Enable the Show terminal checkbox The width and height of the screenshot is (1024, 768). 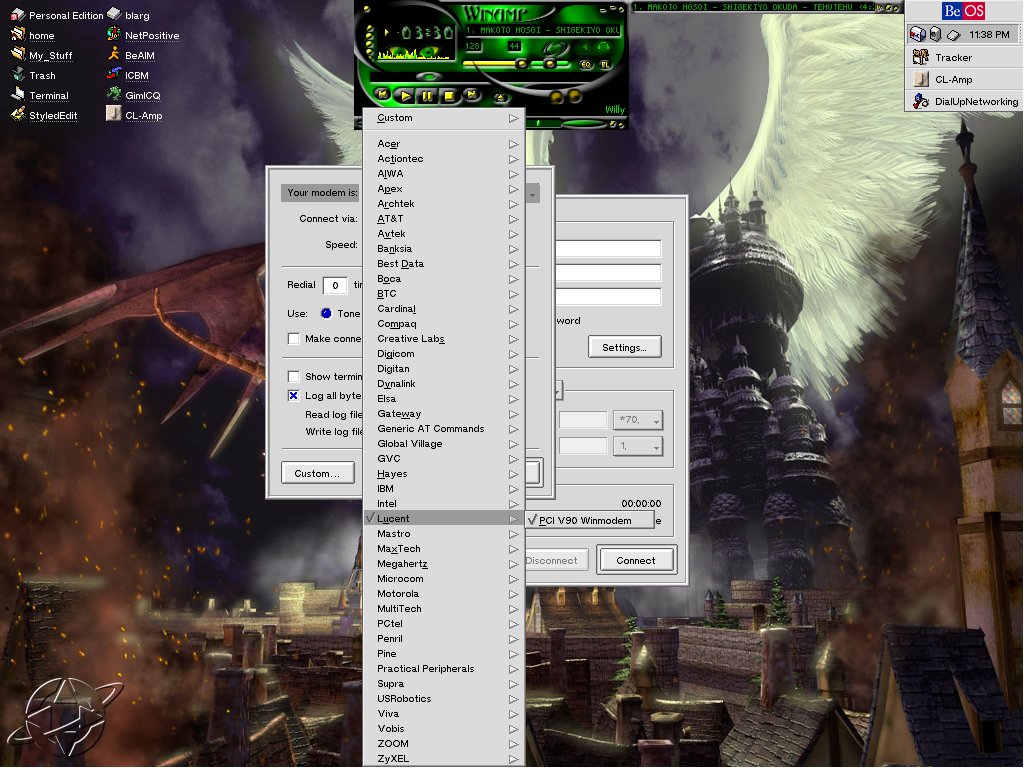[294, 376]
